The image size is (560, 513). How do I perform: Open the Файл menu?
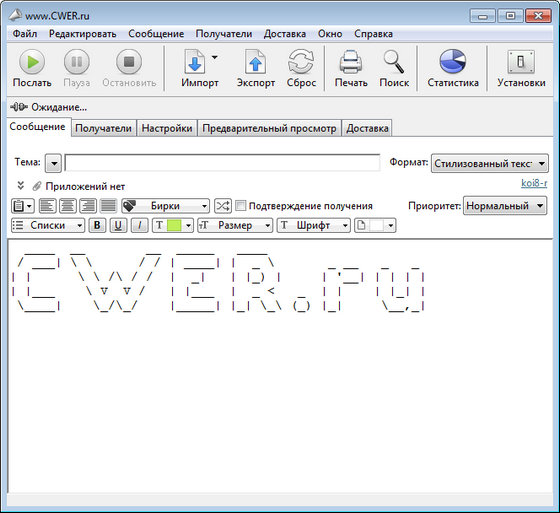pyautogui.click(x=25, y=34)
